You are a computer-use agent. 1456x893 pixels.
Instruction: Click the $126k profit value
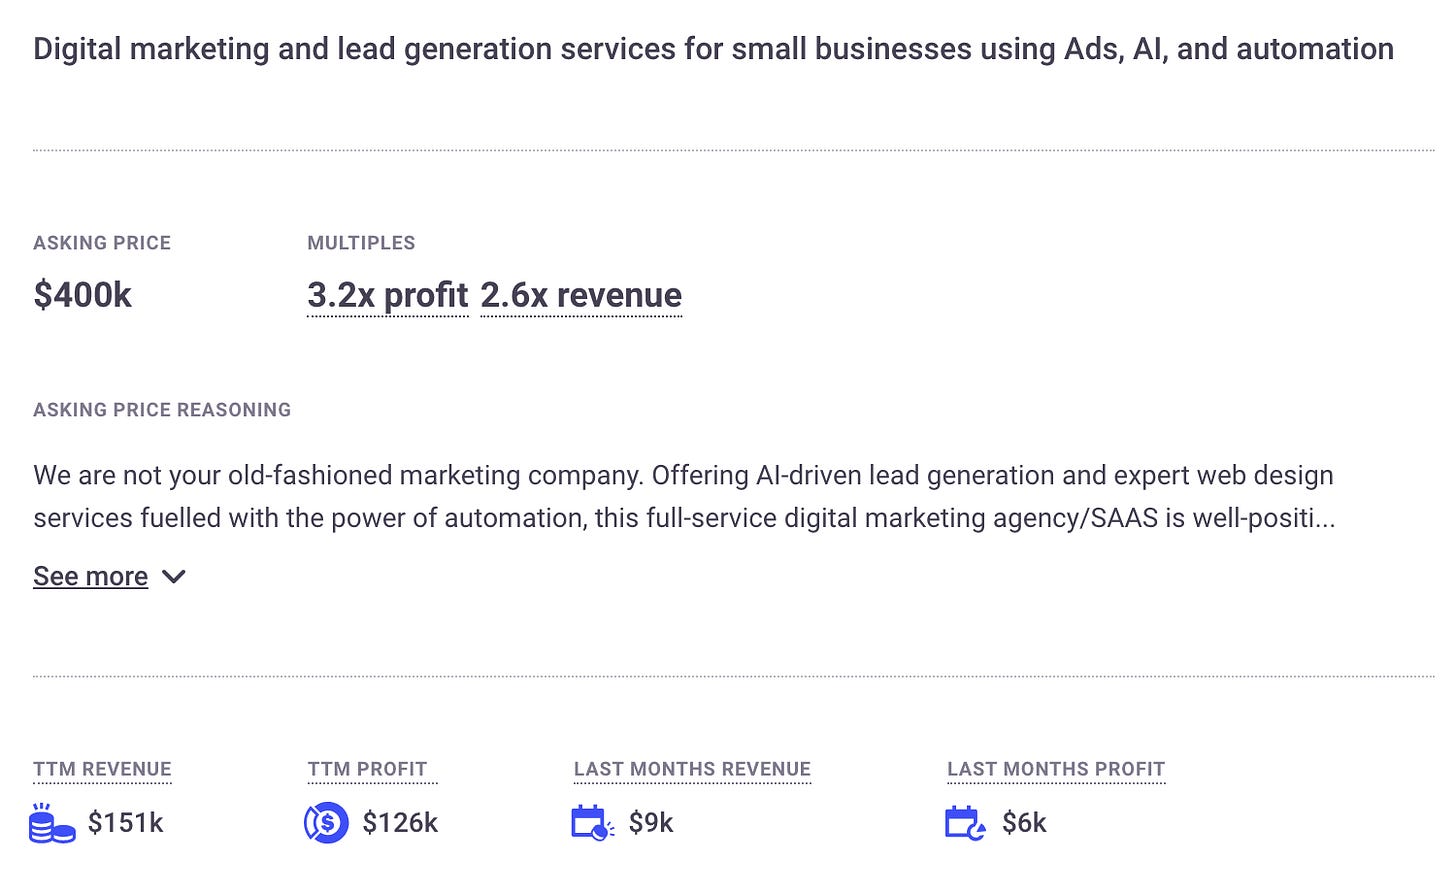pos(400,823)
